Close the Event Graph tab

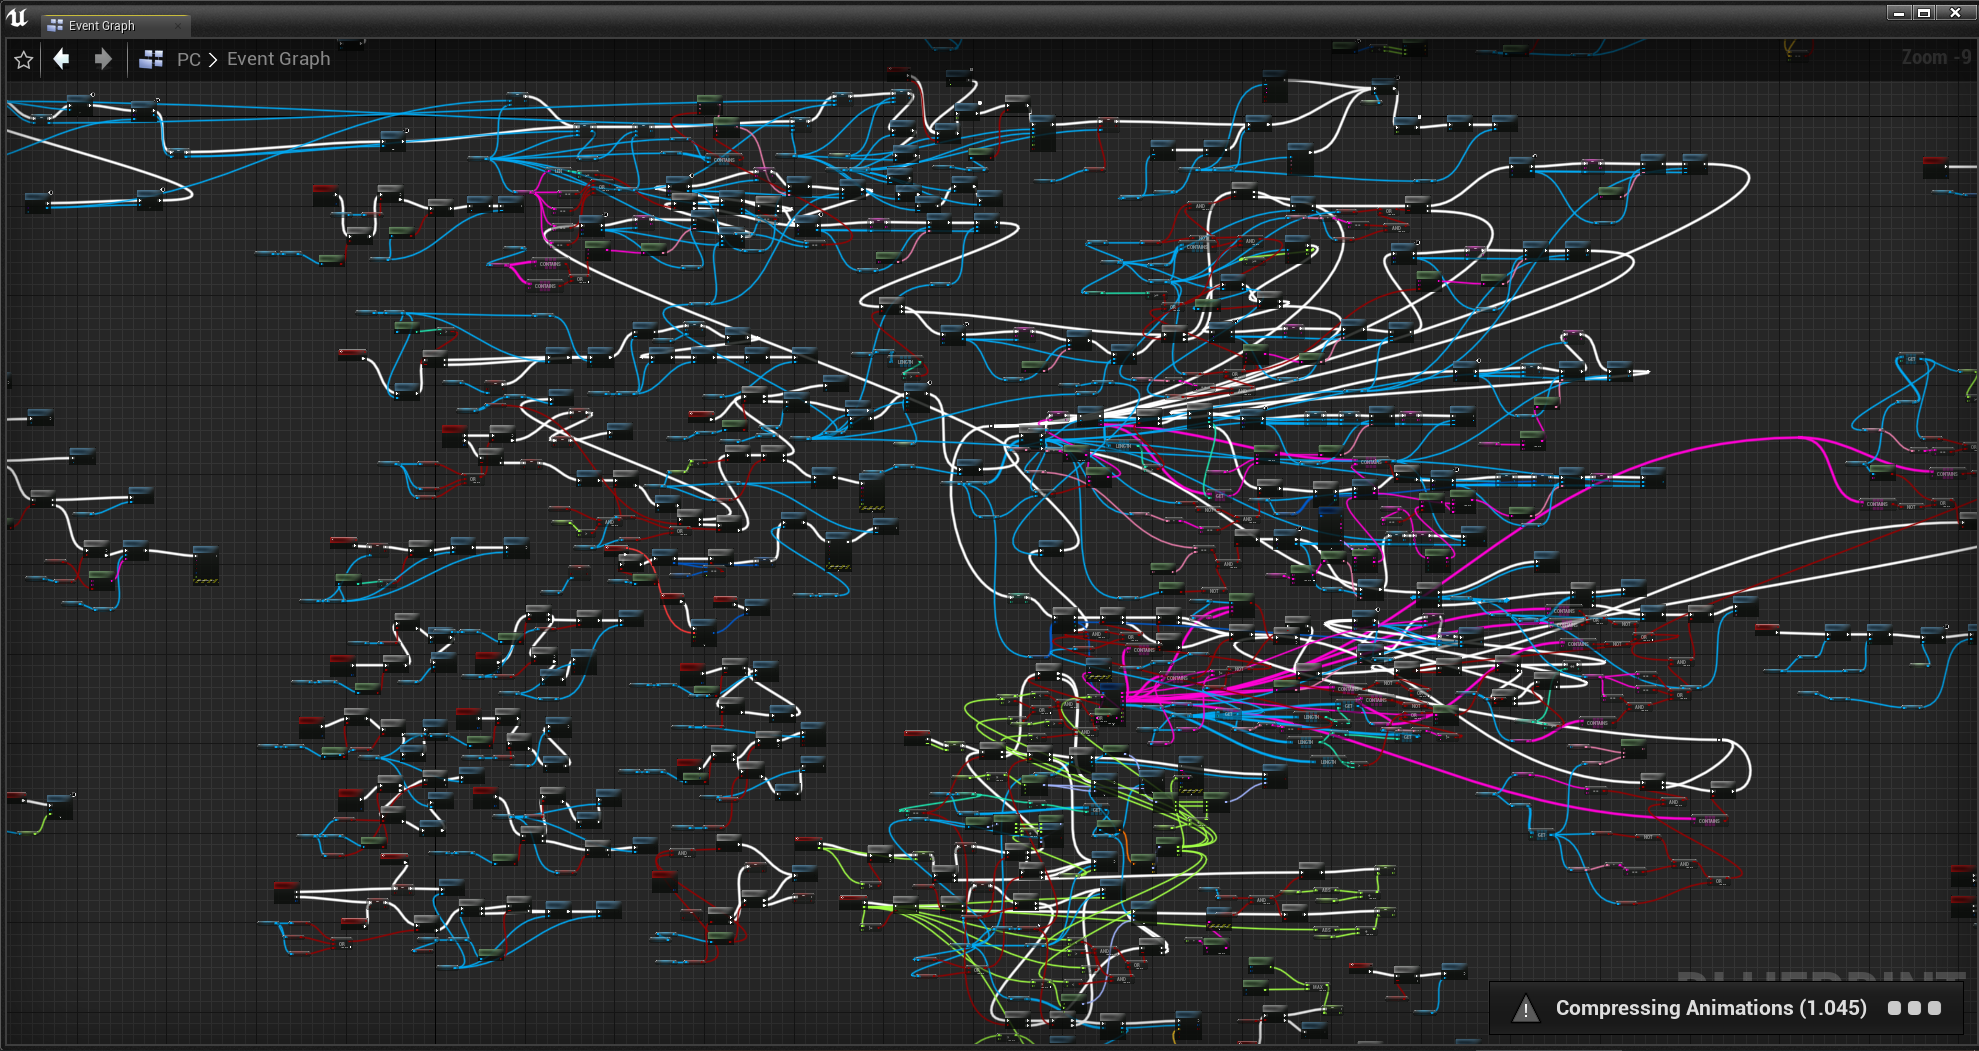(x=179, y=26)
